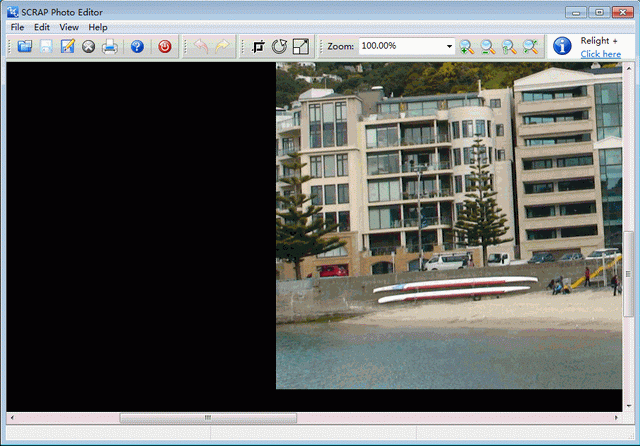Click the horizontal scrollbar thumb

(x=208, y=417)
